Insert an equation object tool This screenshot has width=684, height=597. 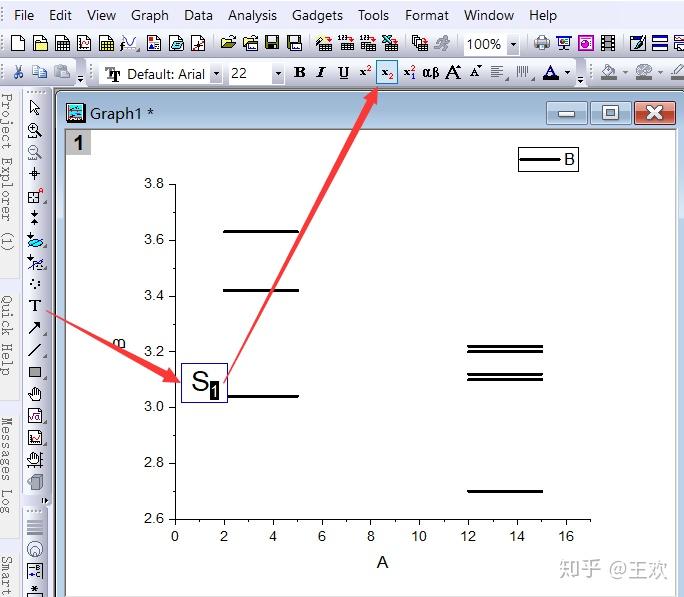click(x=35, y=416)
